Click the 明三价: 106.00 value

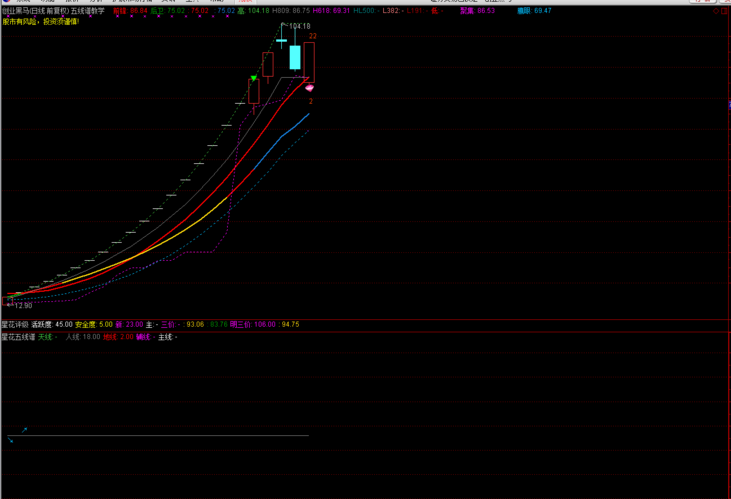click(x=253, y=325)
